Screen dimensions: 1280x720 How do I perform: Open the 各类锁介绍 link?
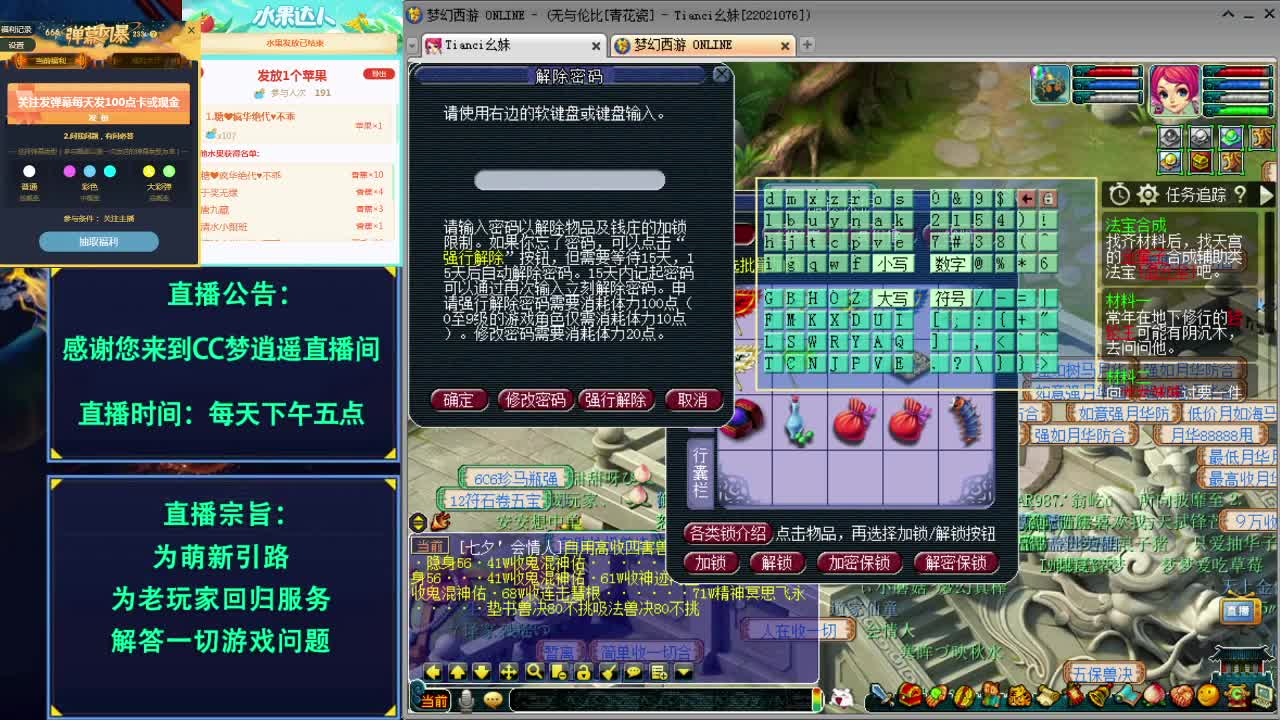click(727, 533)
